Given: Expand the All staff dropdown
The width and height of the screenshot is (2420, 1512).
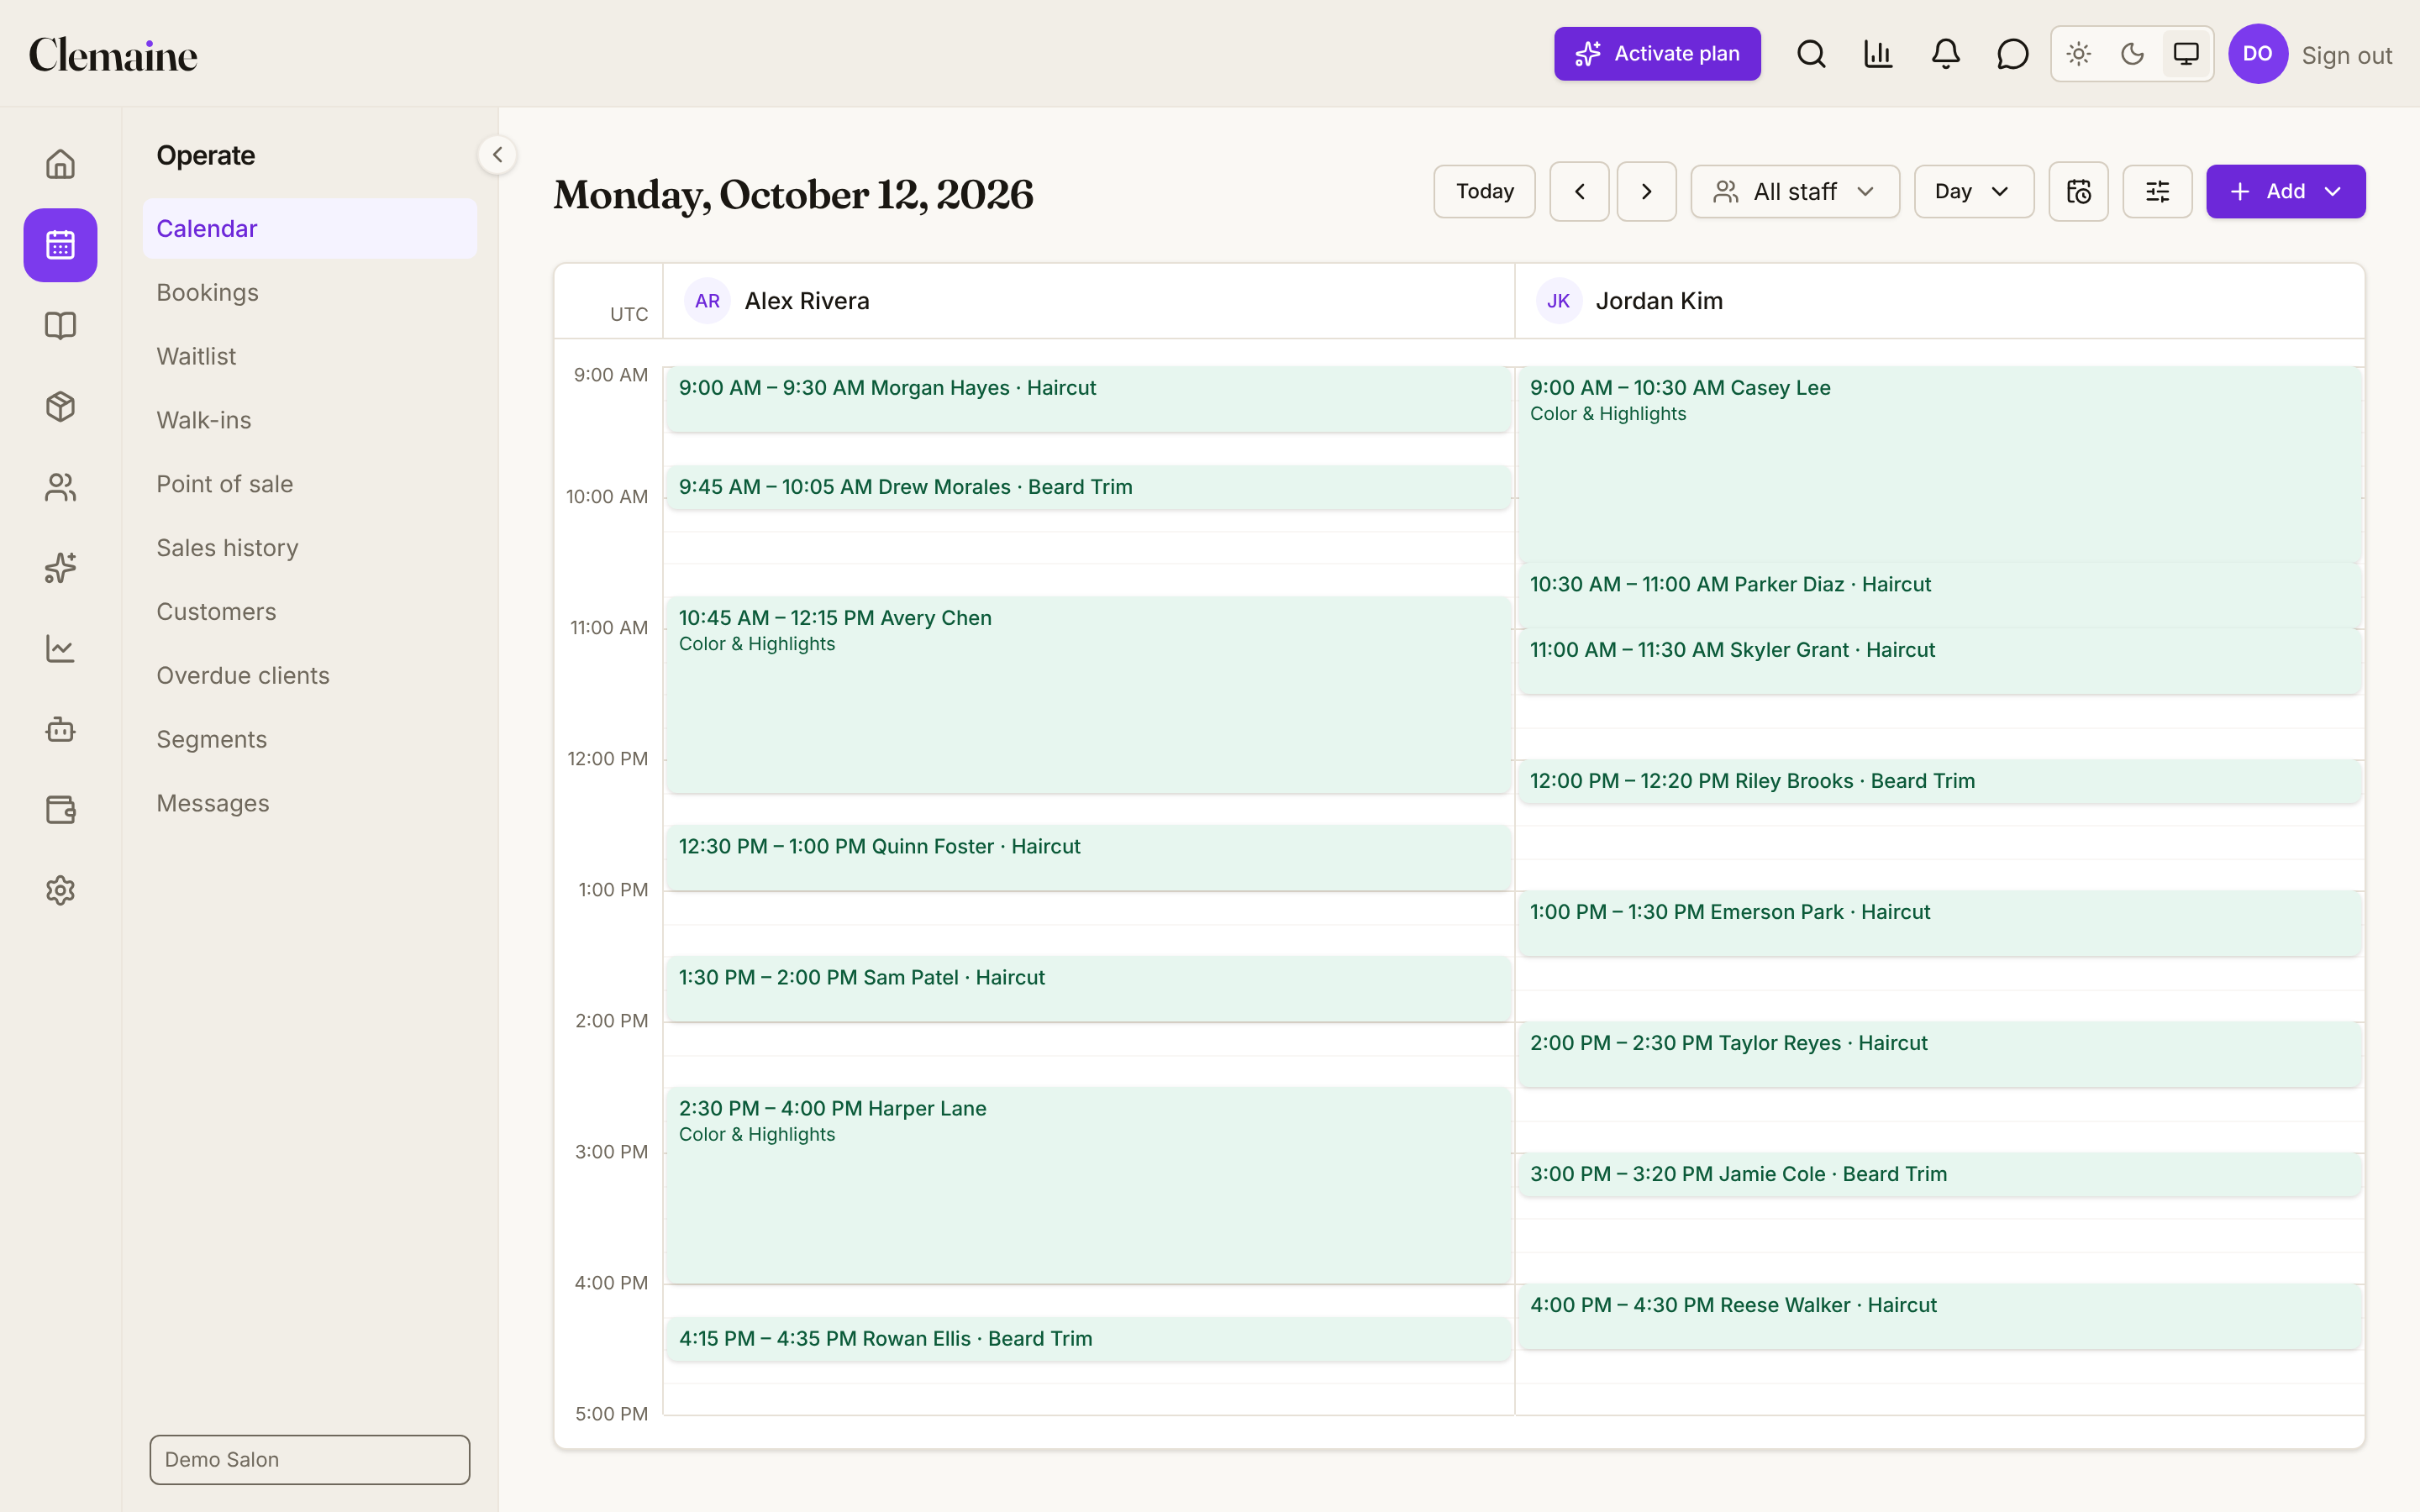Looking at the screenshot, I should (1795, 191).
